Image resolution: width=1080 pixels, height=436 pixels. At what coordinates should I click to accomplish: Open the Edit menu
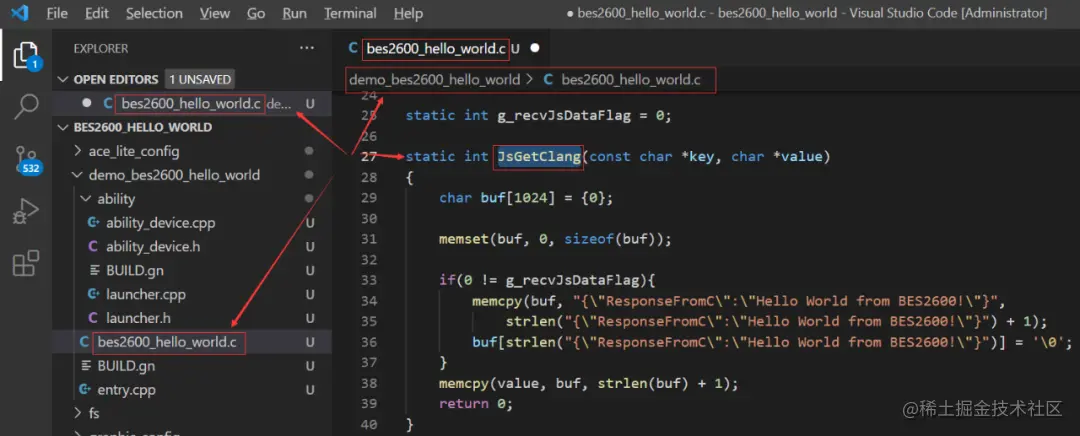click(97, 13)
